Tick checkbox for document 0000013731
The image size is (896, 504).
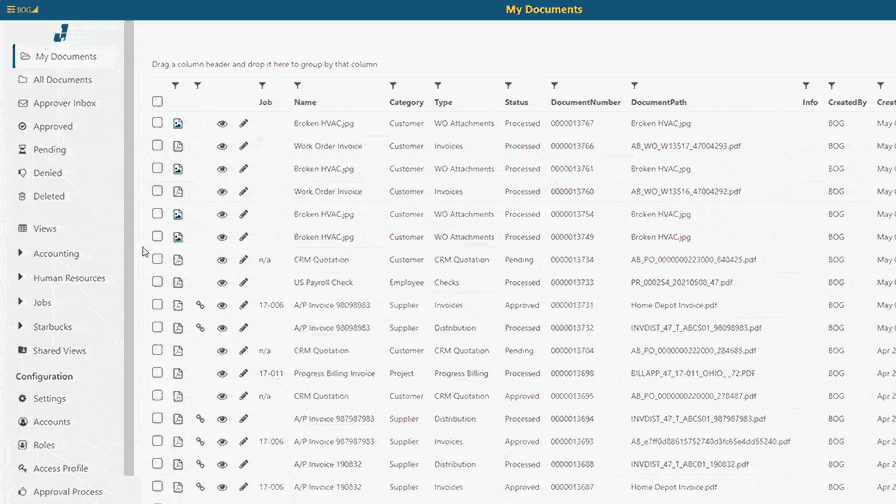[157, 305]
